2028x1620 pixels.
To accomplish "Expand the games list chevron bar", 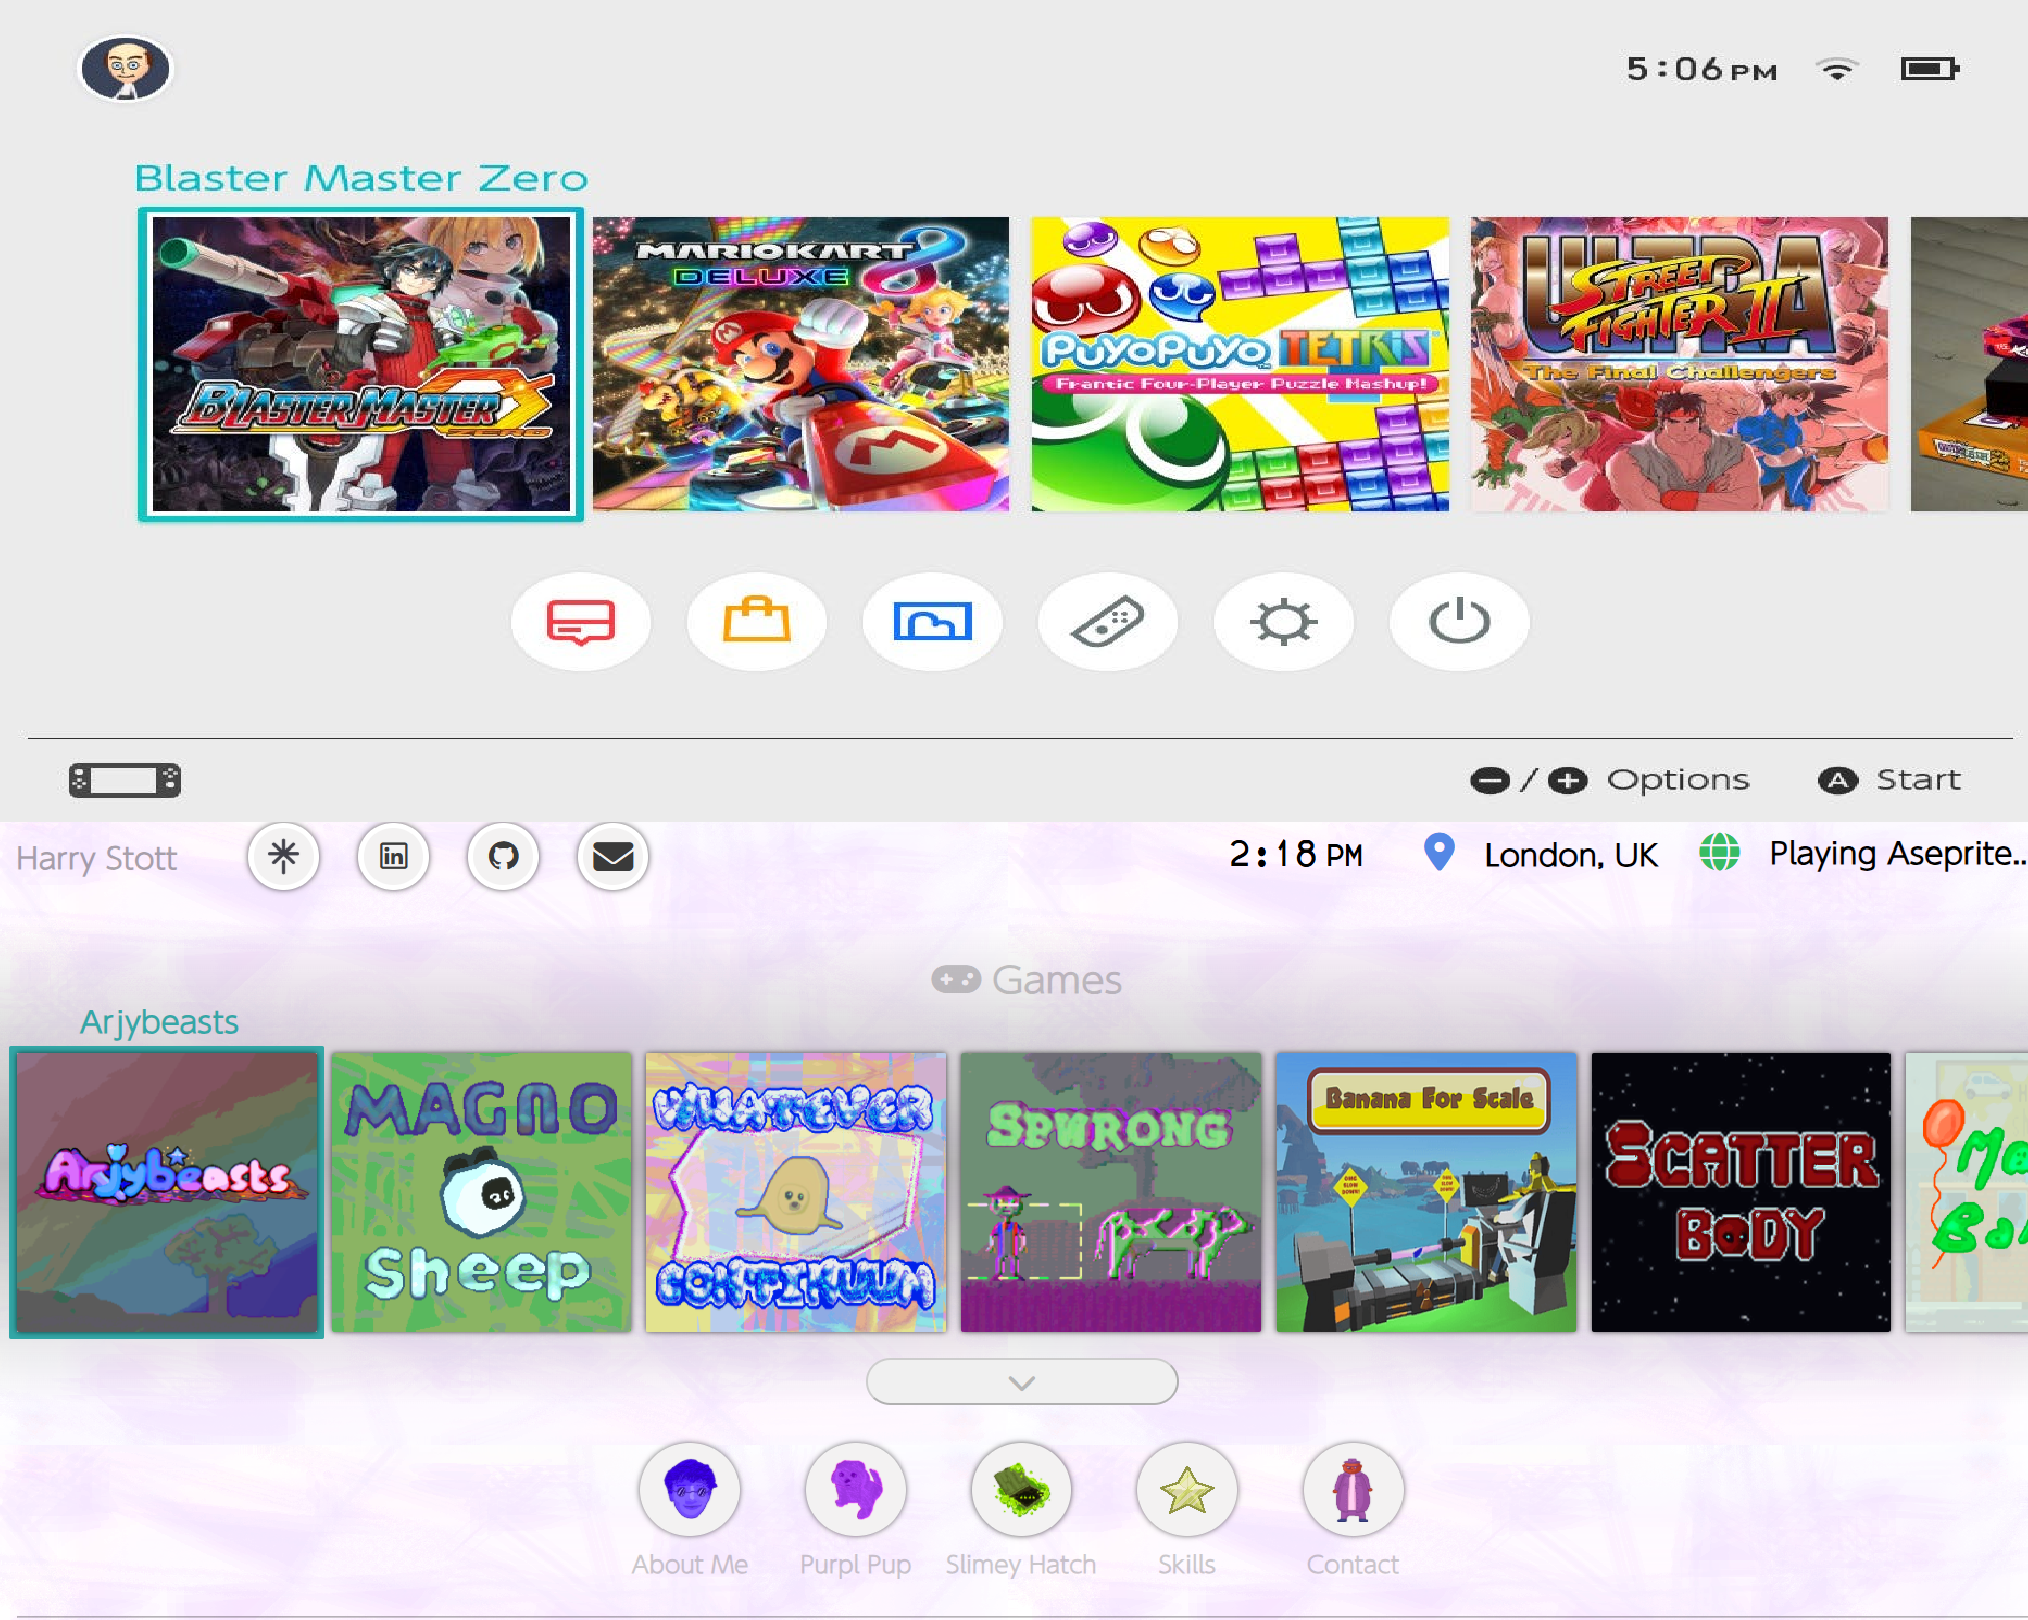I will 1022,1382.
